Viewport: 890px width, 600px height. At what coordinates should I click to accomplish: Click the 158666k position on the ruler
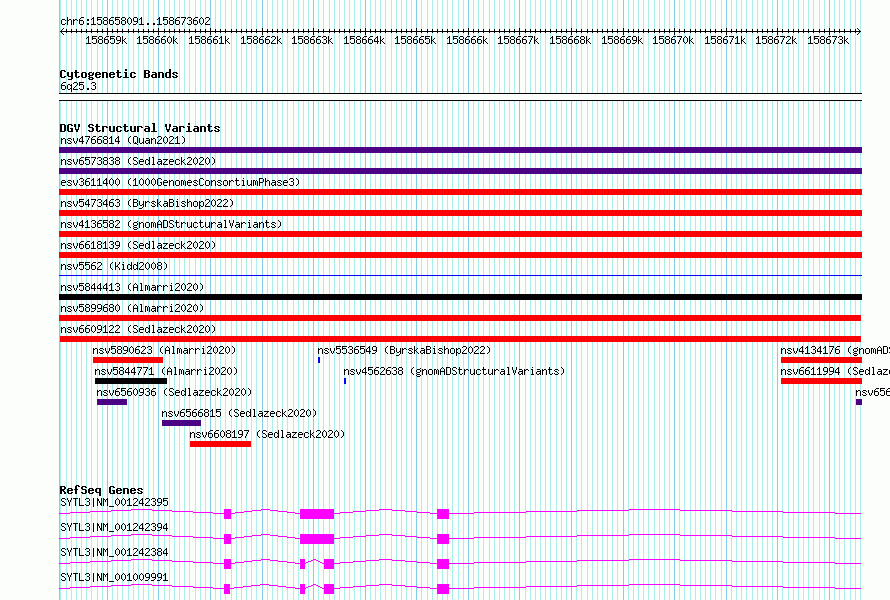[467, 40]
